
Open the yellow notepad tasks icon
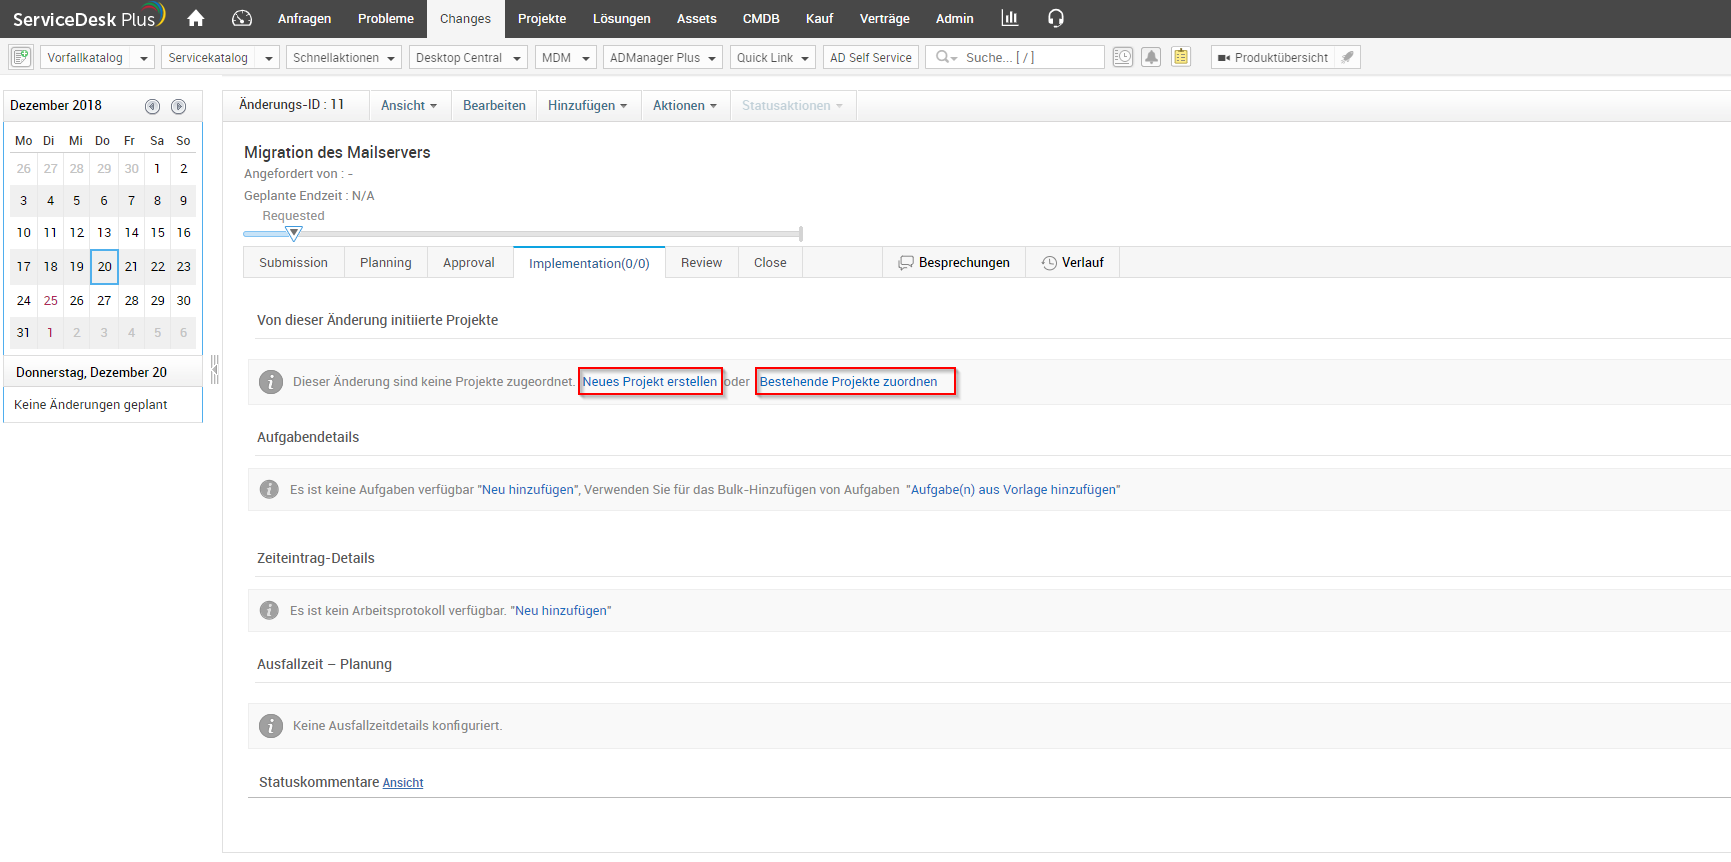click(x=1181, y=57)
